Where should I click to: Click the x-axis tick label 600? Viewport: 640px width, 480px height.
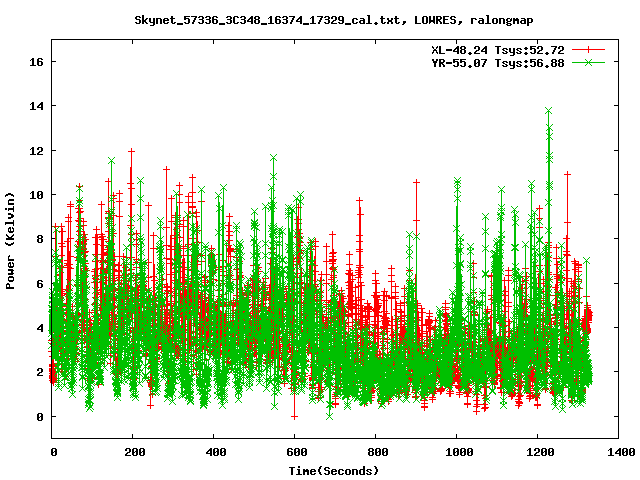[296, 452]
